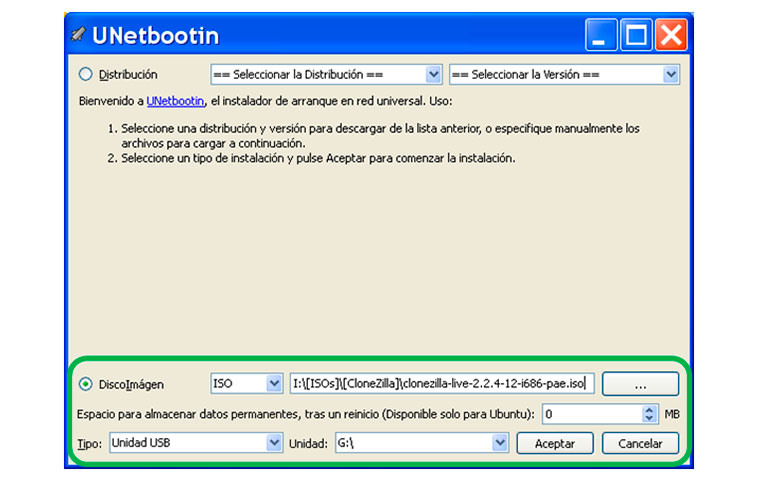Close the UNetbootin window
Image resolution: width=760 pixels, height=482 pixels.
(x=671, y=35)
